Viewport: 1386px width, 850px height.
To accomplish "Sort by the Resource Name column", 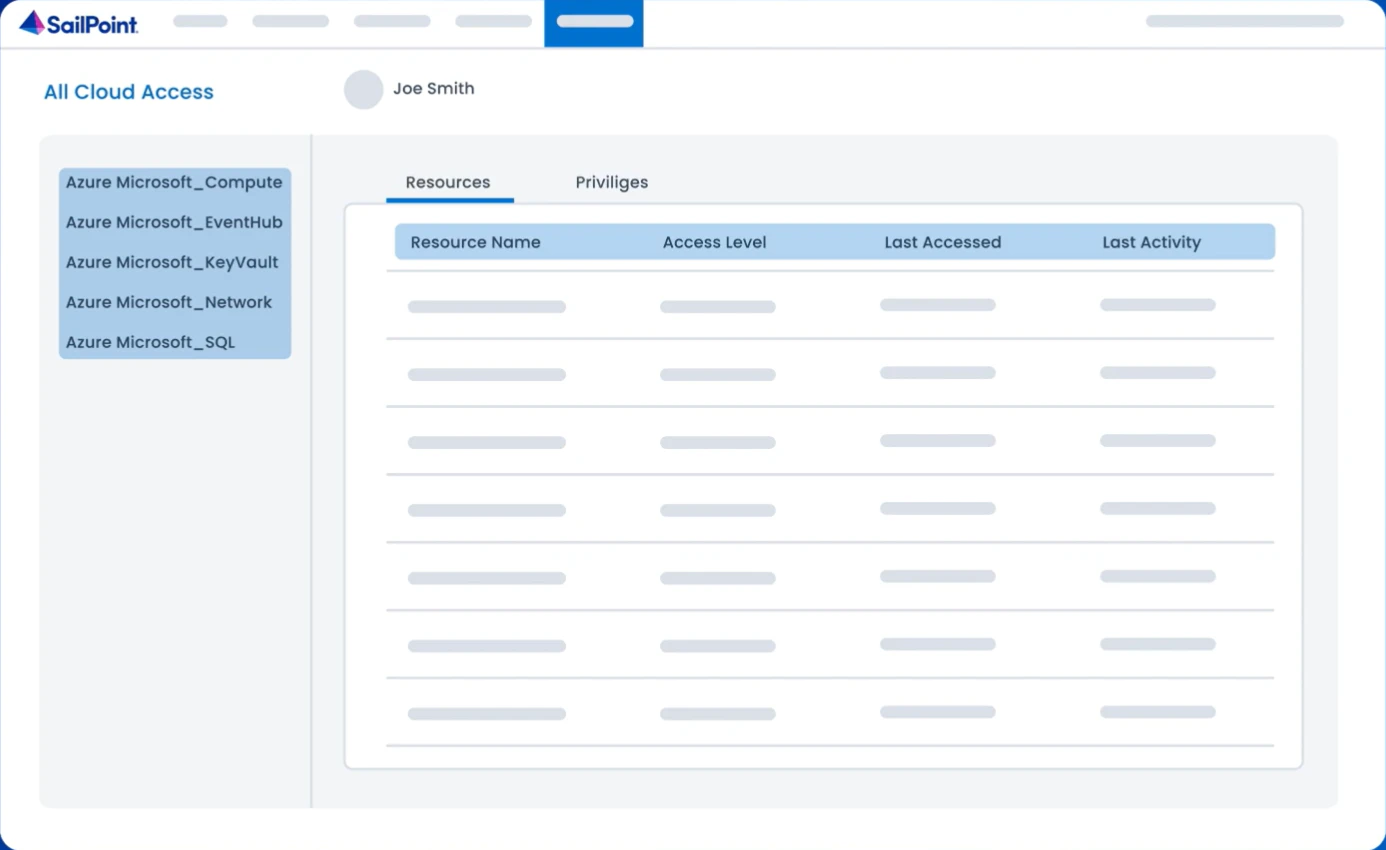I will (476, 242).
